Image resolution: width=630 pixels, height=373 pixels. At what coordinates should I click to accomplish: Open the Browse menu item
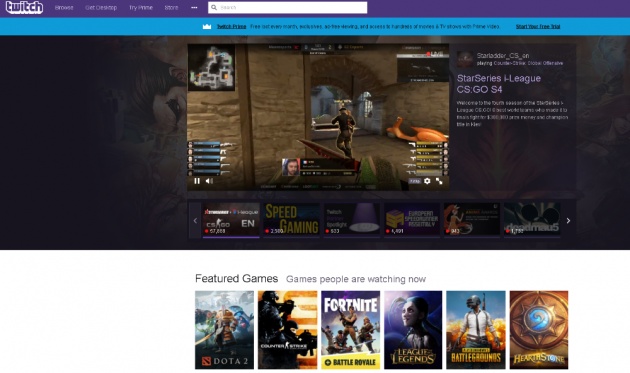[x=64, y=8]
